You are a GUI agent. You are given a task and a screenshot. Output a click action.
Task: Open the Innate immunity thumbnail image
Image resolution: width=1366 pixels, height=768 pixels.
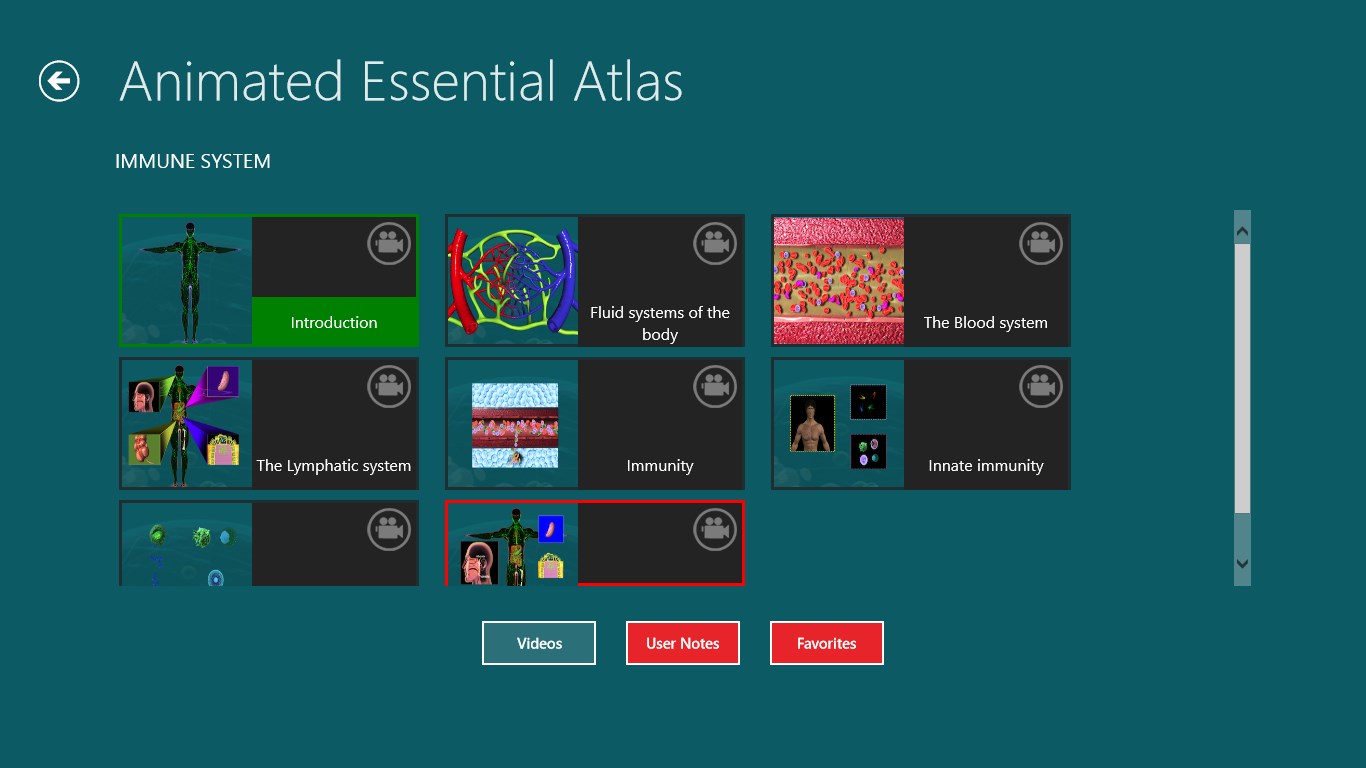pos(839,424)
